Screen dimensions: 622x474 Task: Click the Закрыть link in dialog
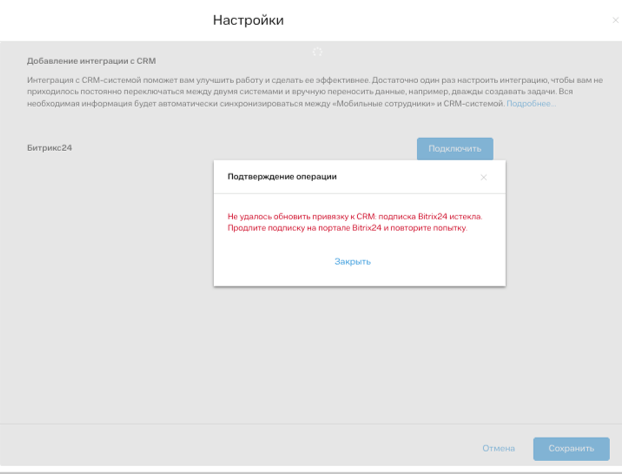353,261
